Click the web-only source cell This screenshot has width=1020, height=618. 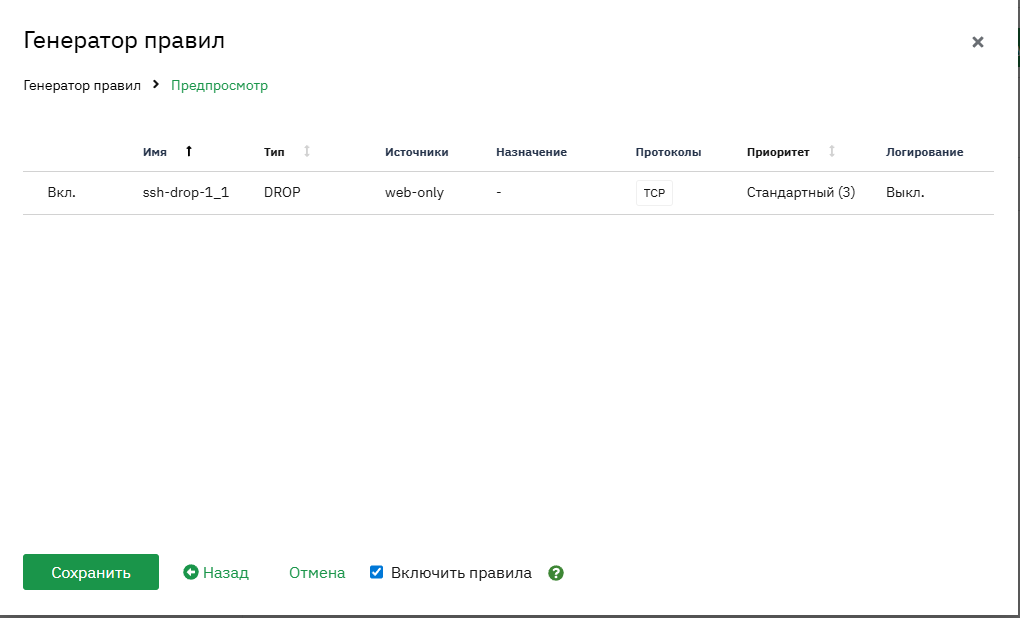coord(414,193)
